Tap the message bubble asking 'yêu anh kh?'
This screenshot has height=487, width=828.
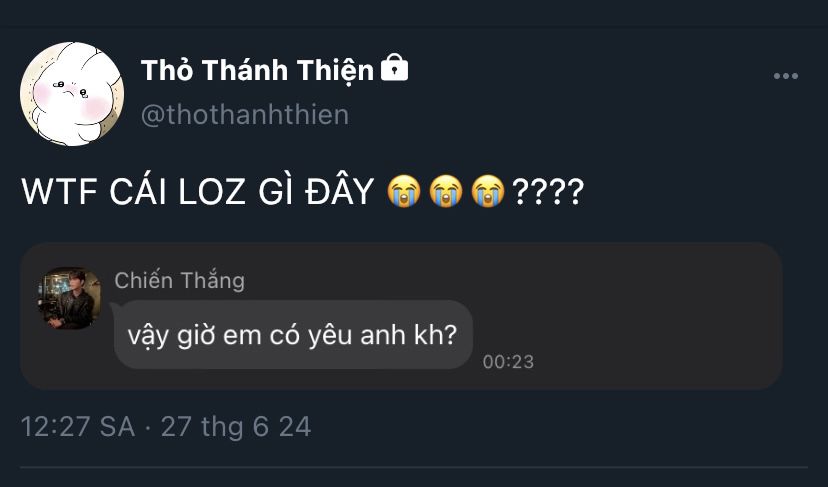point(293,335)
